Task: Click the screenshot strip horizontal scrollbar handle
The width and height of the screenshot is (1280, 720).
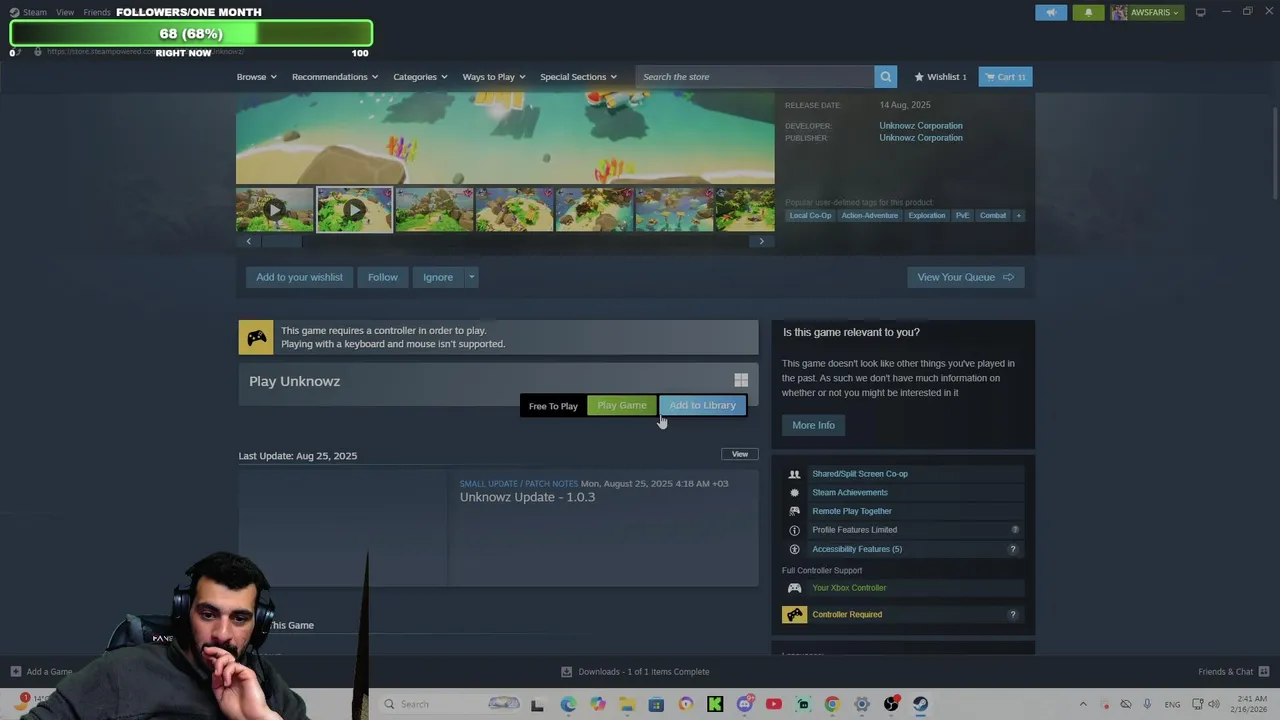Action: click(281, 241)
